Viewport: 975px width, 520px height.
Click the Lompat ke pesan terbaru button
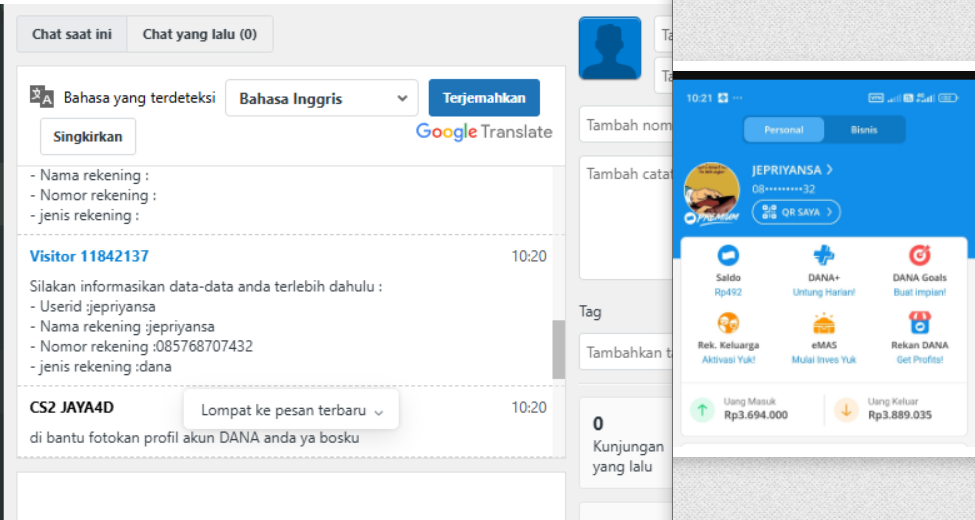point(291,410)
